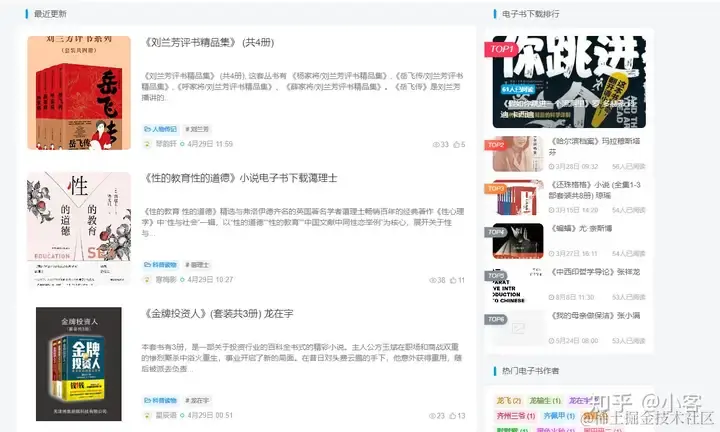Open 《我的母亲做保洁》 ranking entry
Image resolution: width=720 pixels, height=432 pixels.
point(596,316)
